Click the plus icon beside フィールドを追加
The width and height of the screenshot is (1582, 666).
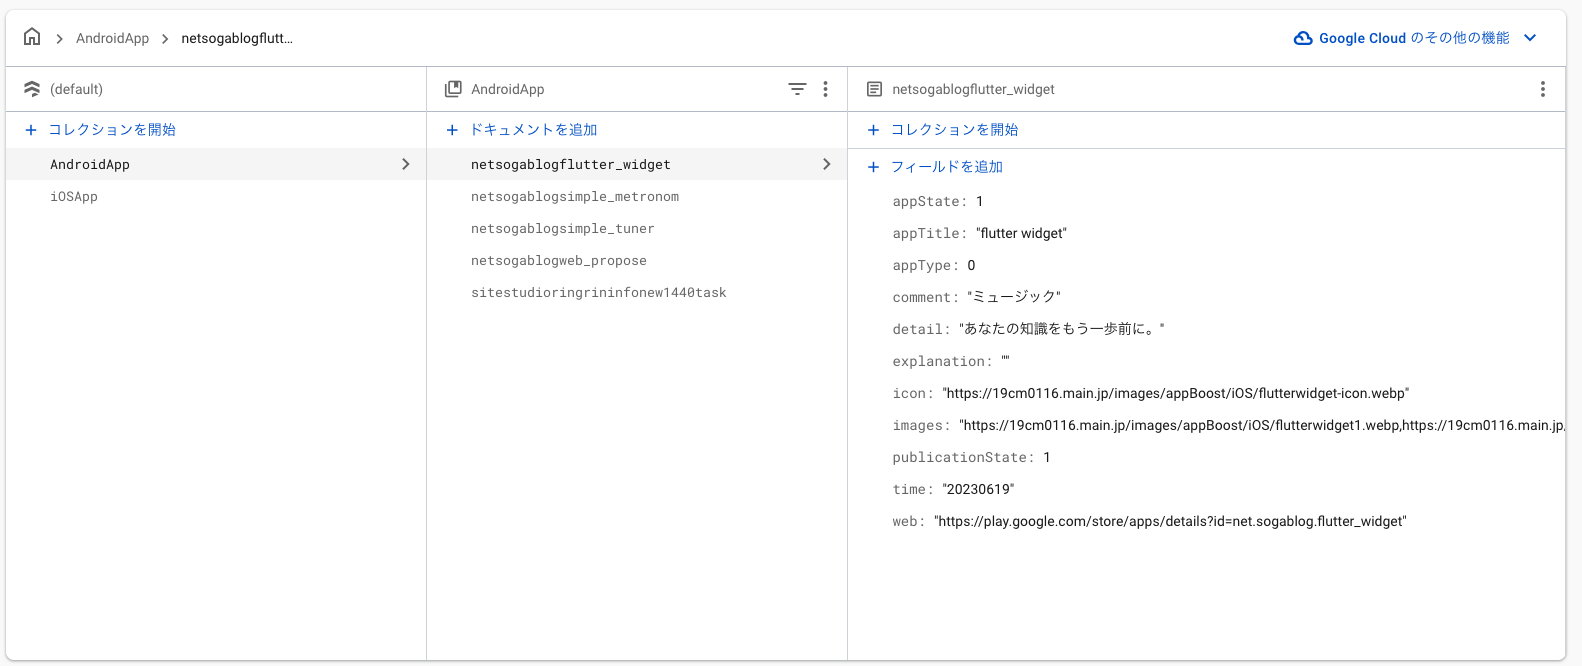click(x=873, y=167)
